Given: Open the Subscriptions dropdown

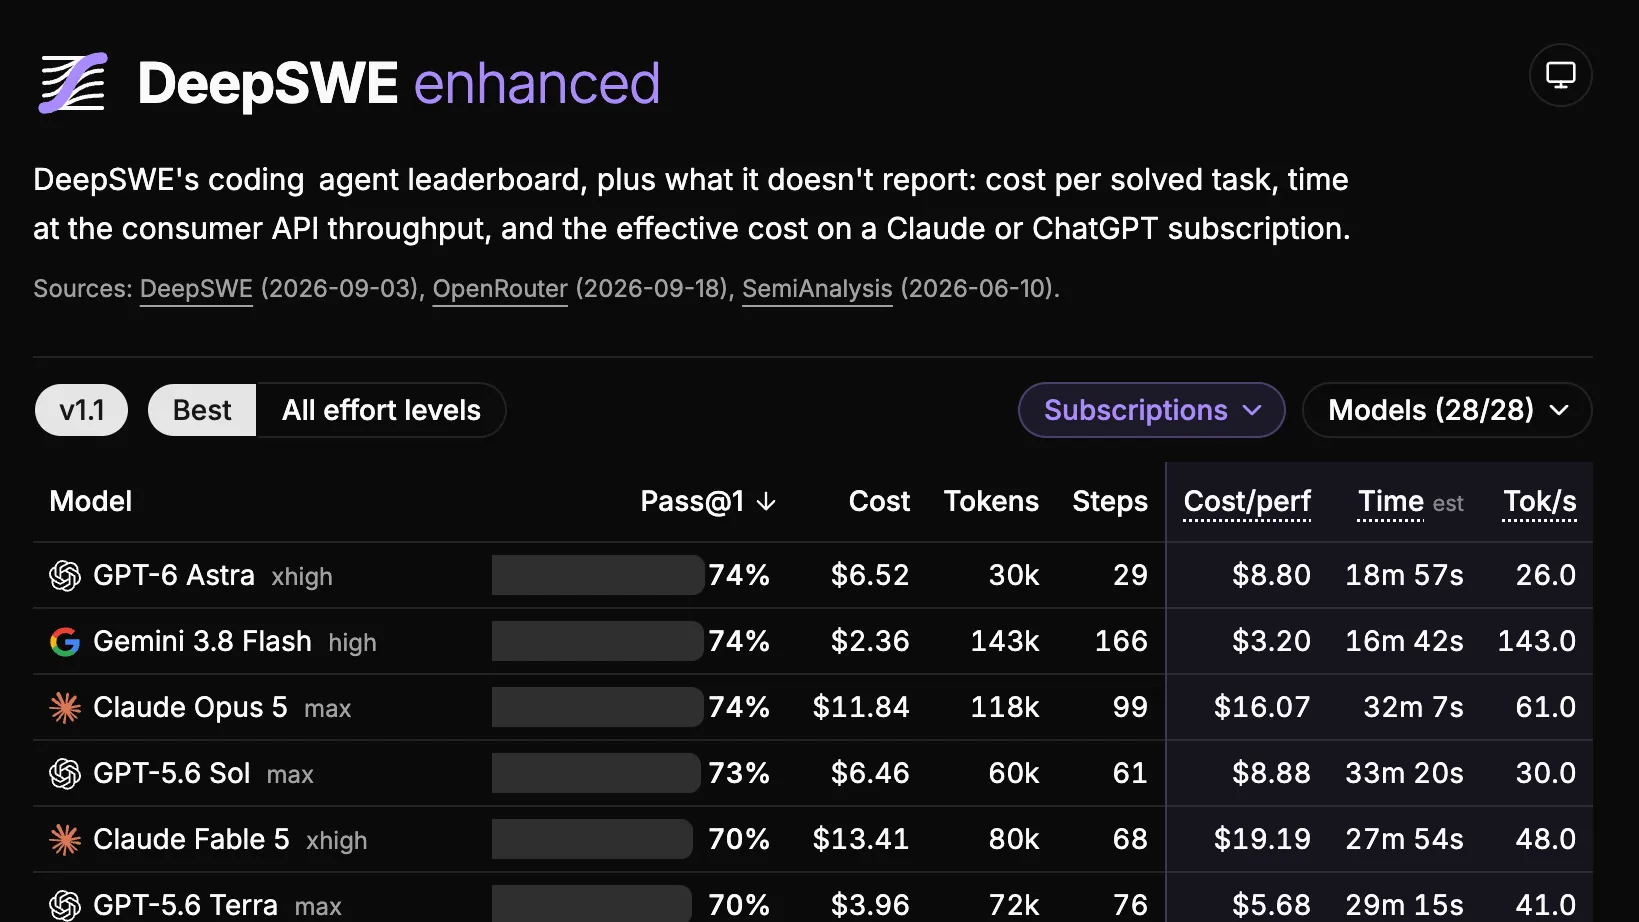Looking at the screenshot, I should 1152,410.
